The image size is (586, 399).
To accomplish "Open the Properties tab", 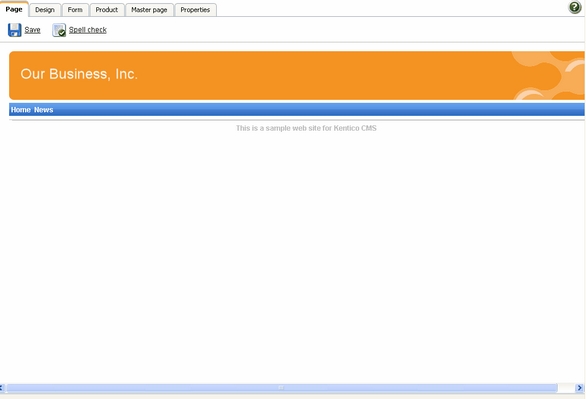I will click(195, 10).
